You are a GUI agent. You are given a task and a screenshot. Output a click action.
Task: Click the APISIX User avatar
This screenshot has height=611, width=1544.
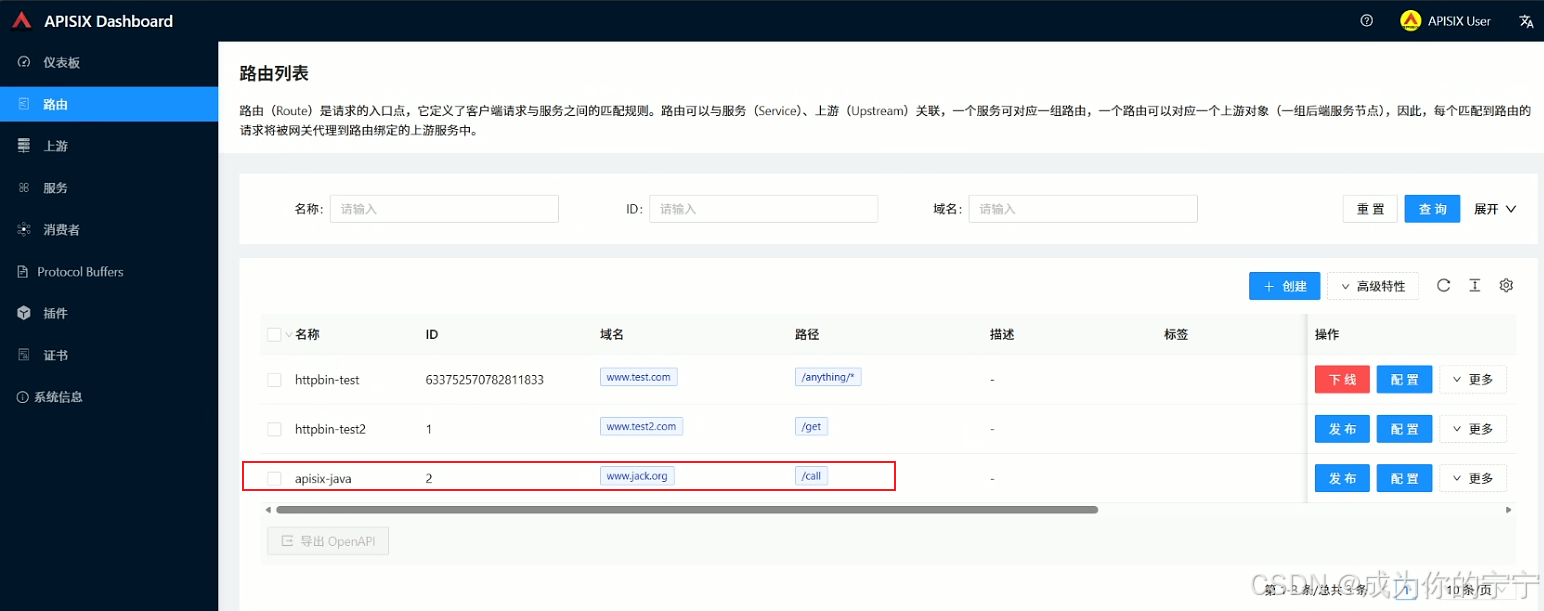tap(1410, 21)
